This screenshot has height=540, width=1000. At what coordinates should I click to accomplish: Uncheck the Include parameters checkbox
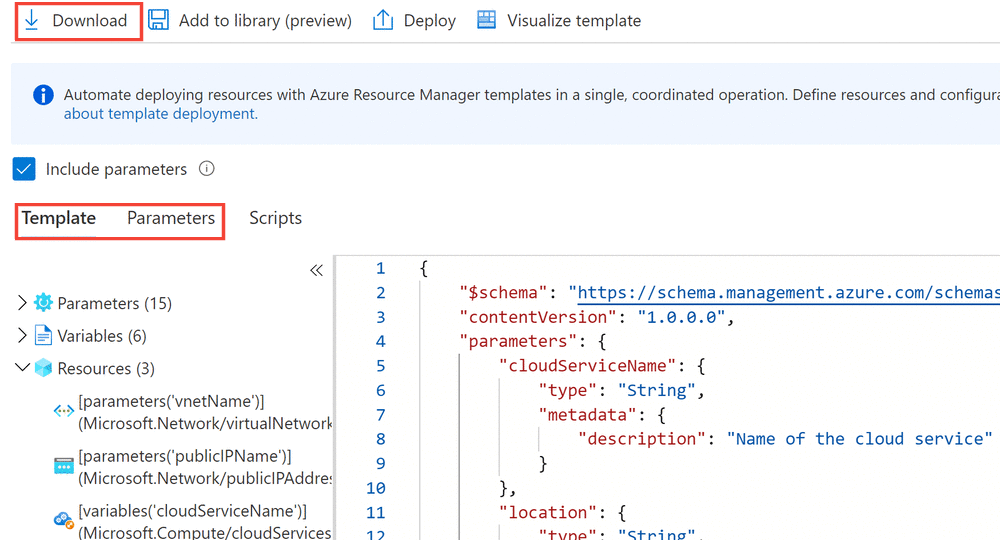click(25, 169)
